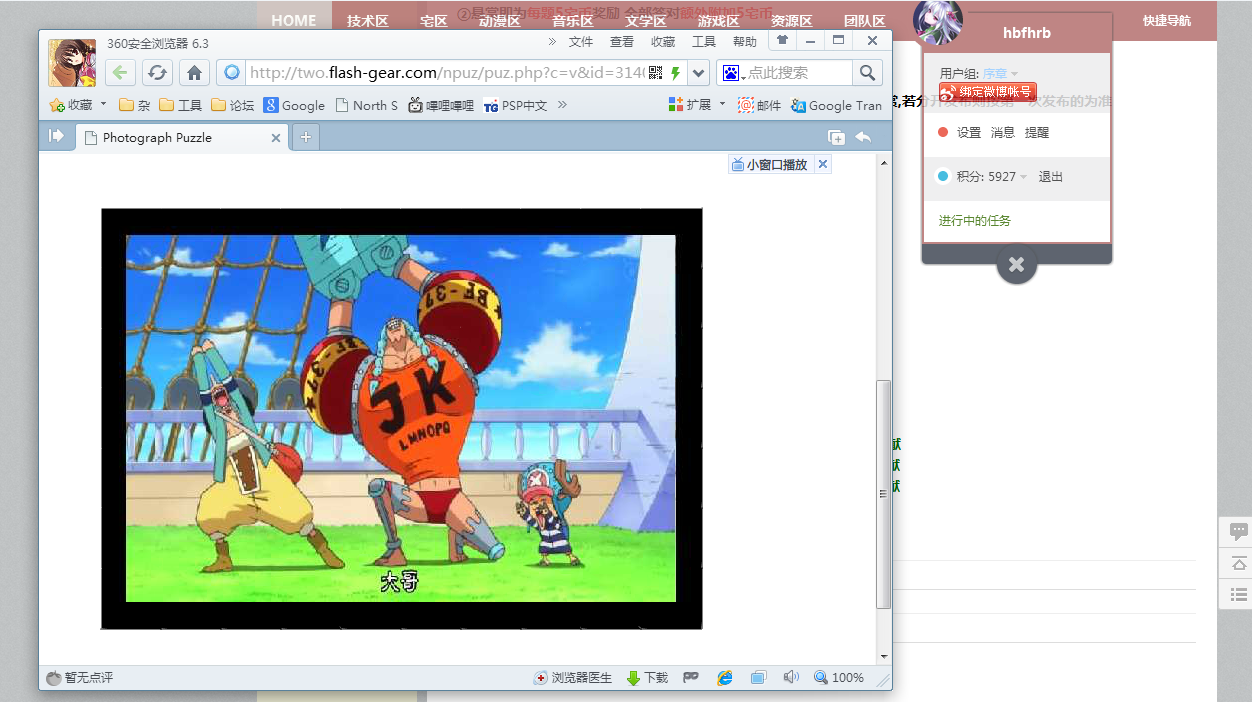Go to the home page icon
The height and width of the screenshot is (702, 1252).
(195, 73)
